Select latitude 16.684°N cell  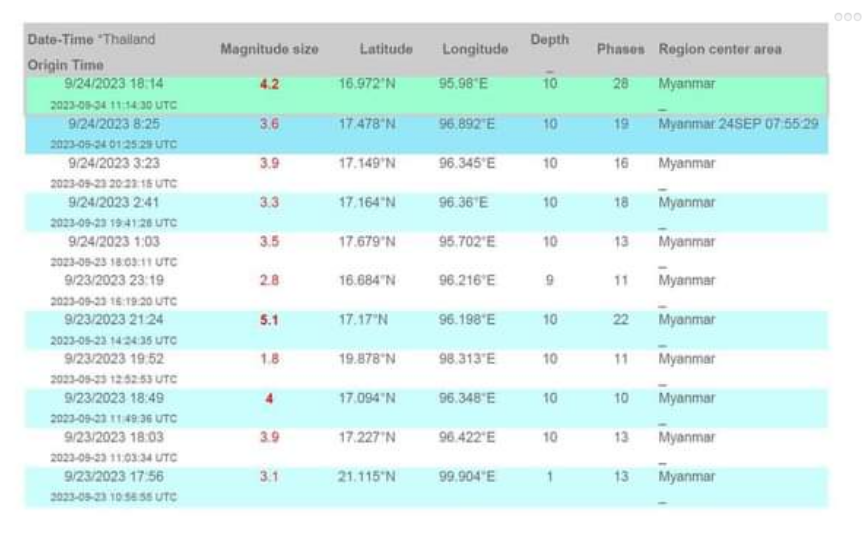point(367,281)
